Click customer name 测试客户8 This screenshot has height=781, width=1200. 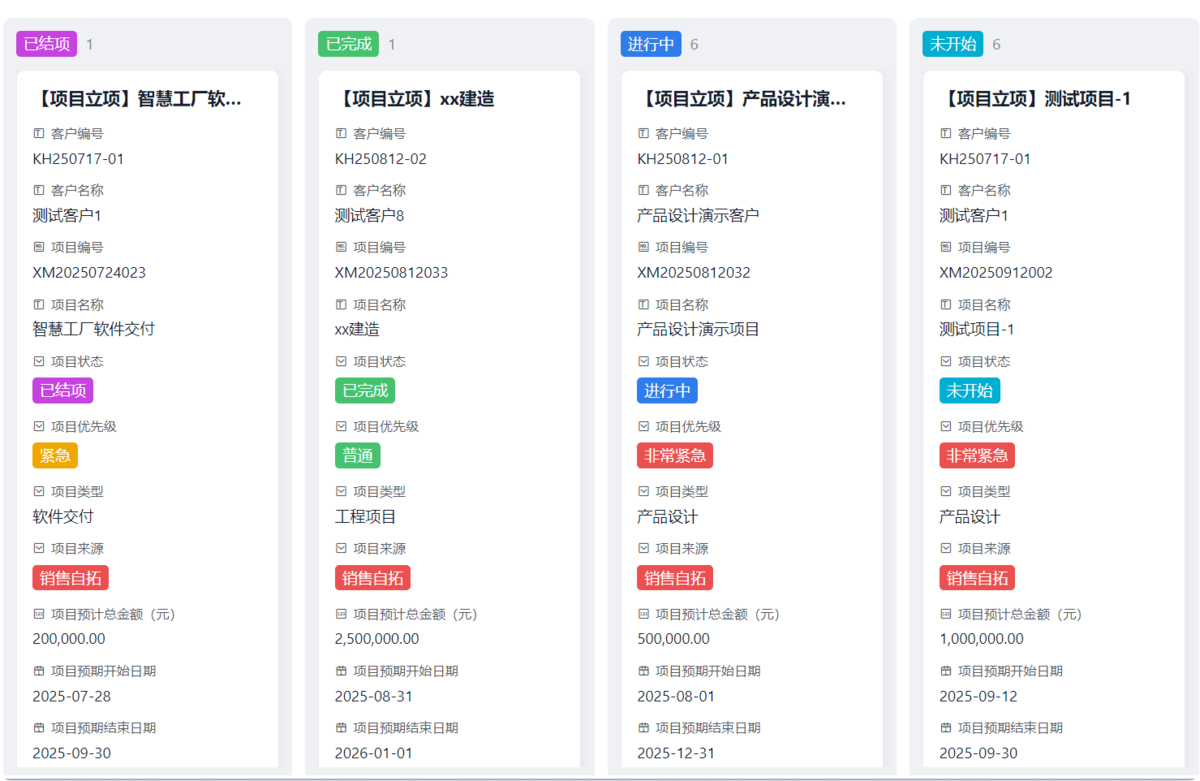click(370, 215)
